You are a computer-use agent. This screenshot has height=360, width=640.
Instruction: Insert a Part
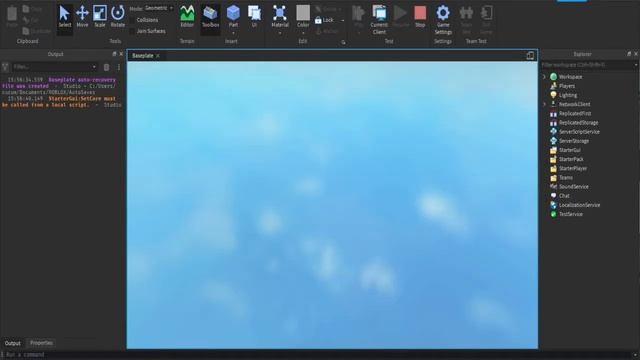coord(233,16)
